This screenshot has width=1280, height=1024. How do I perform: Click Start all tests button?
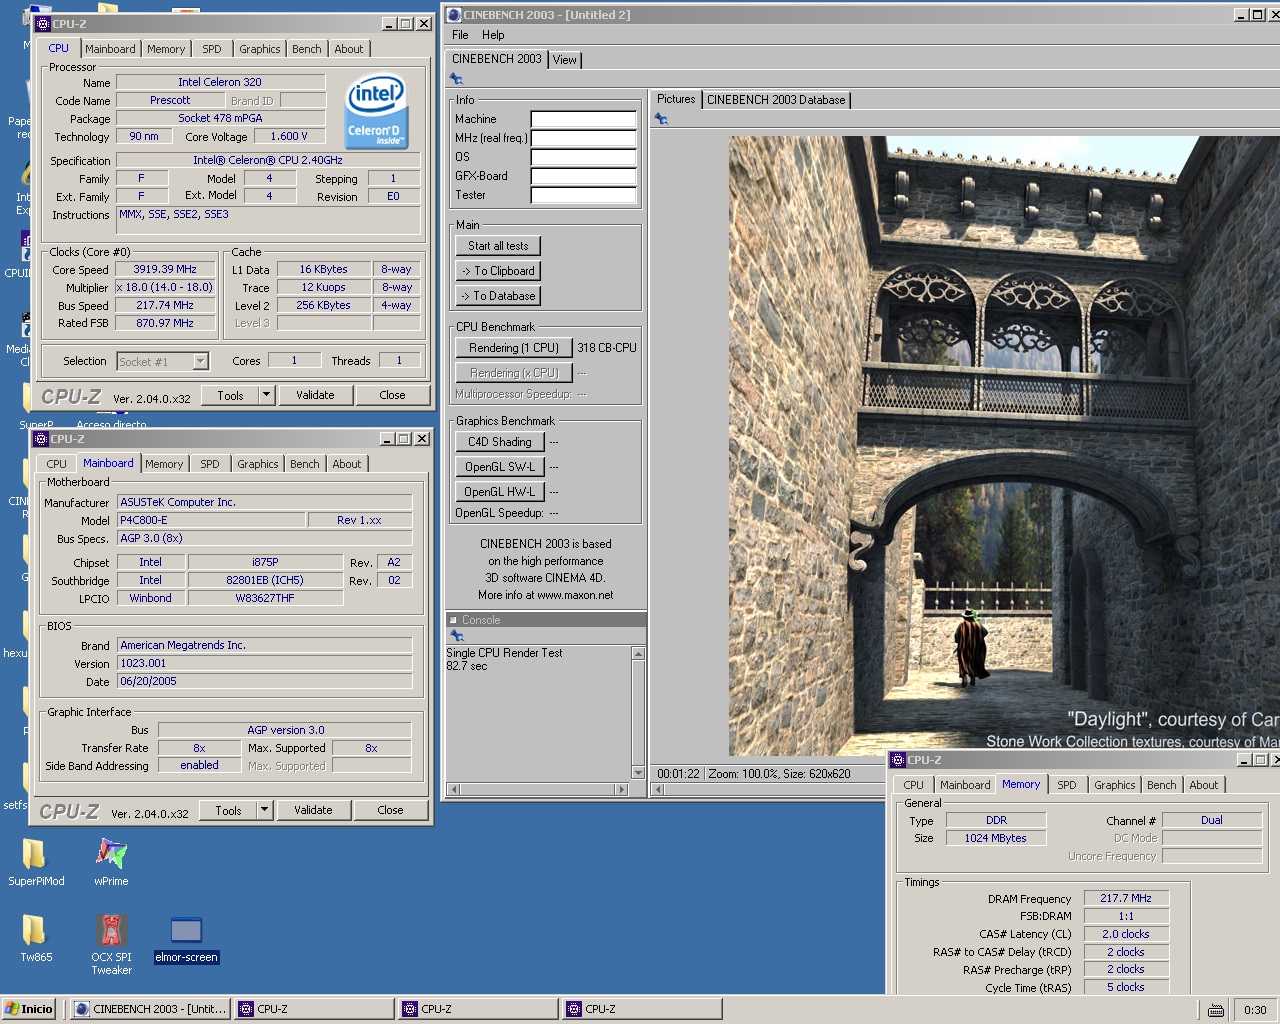498,246
